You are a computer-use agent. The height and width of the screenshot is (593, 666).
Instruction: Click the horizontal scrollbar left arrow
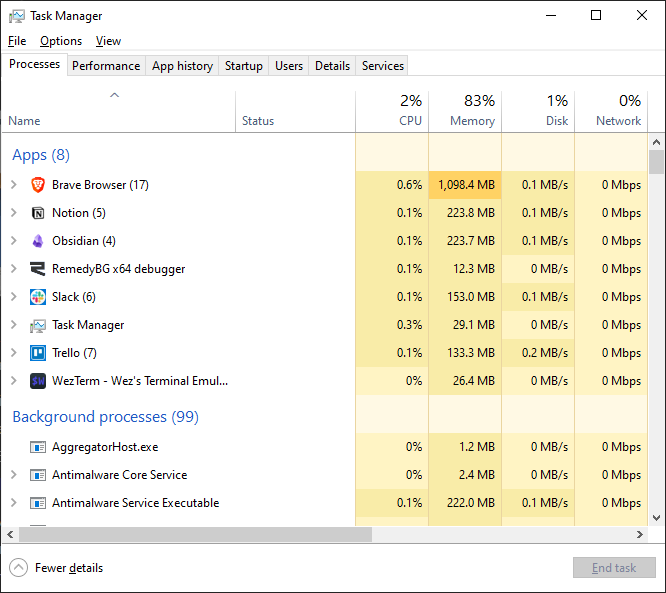(10, 534)
